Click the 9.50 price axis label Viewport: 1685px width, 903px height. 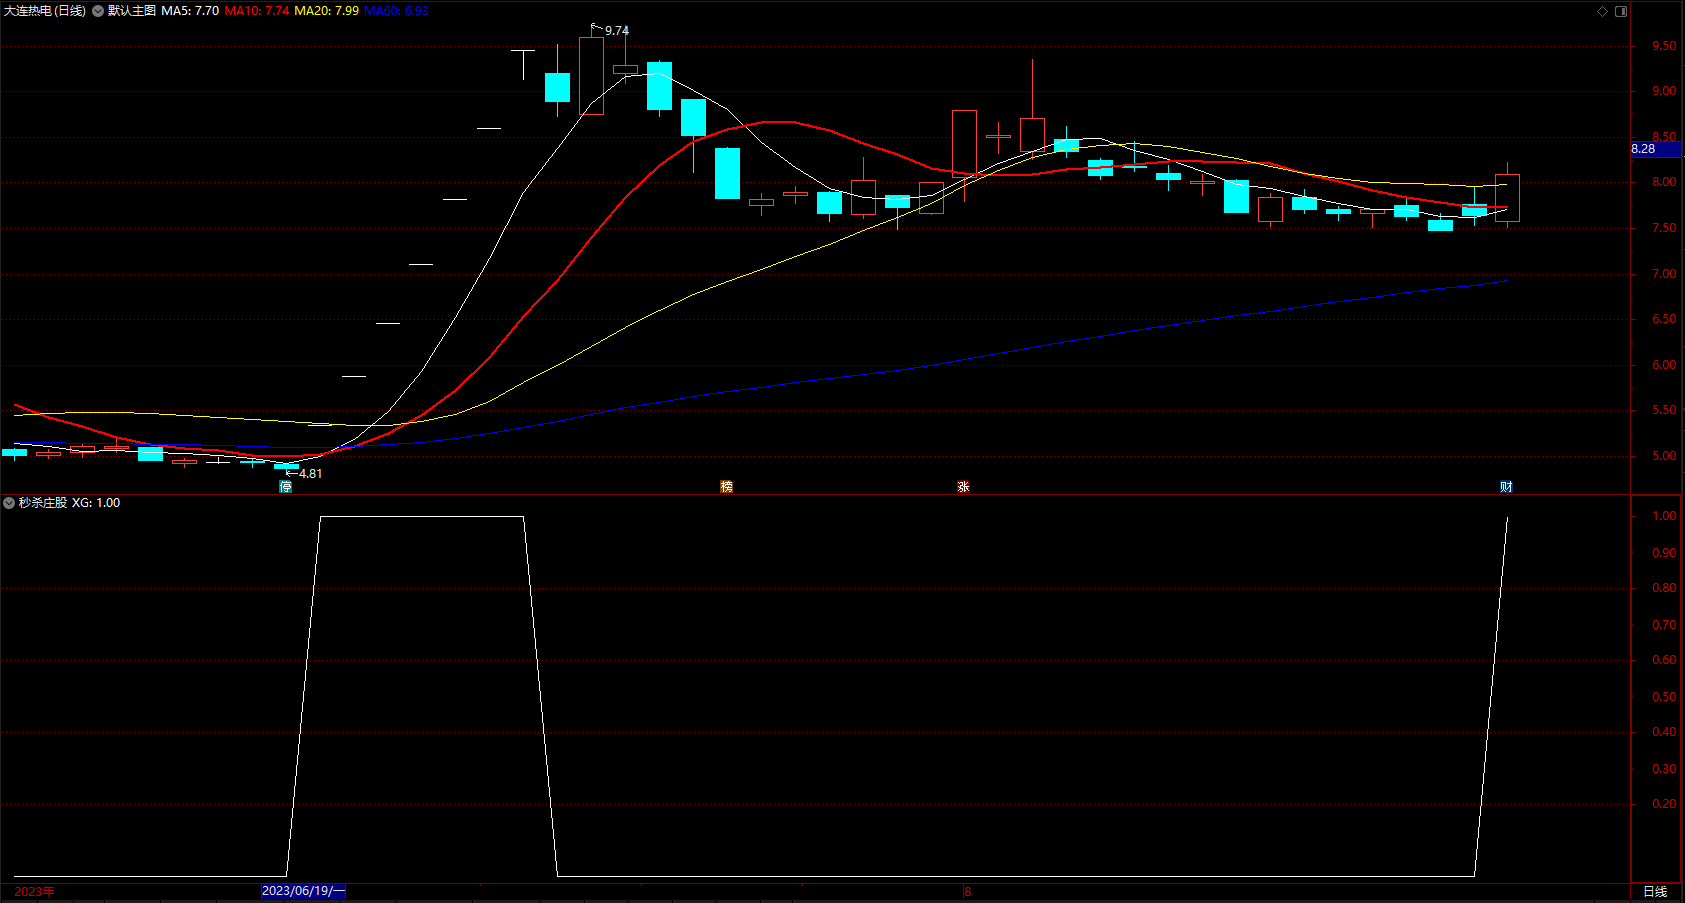click(x=1664, y=46)
